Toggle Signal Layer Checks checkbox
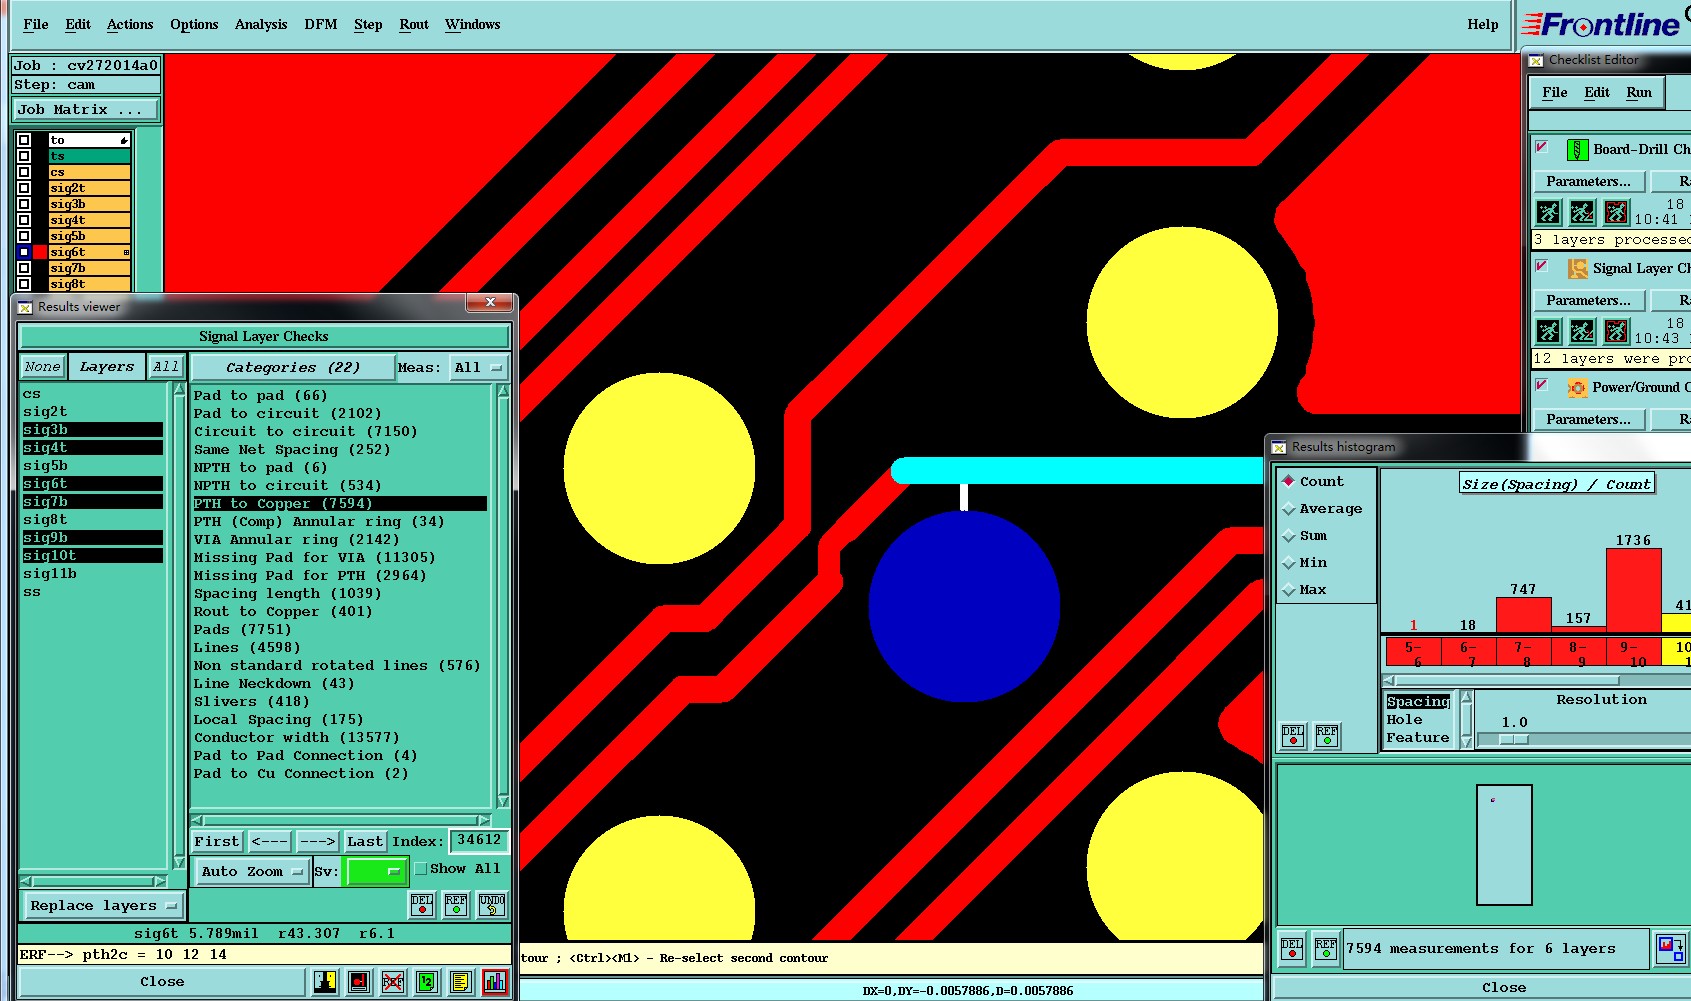The image size is (1691, 1001). coord(1542,266)
